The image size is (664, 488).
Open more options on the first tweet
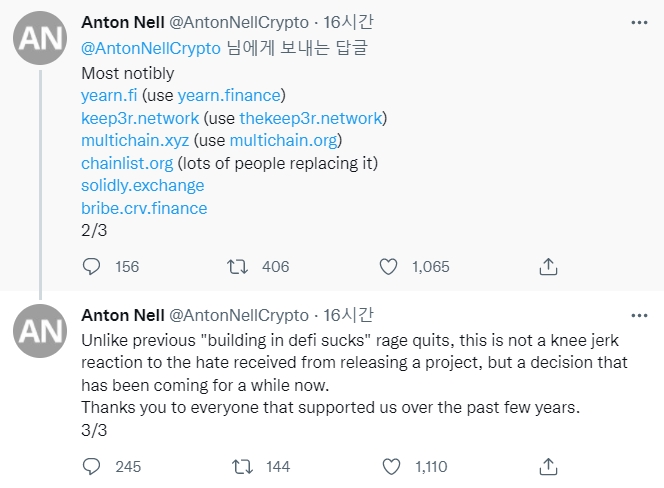pyautogui.click(x=638, y=22)
